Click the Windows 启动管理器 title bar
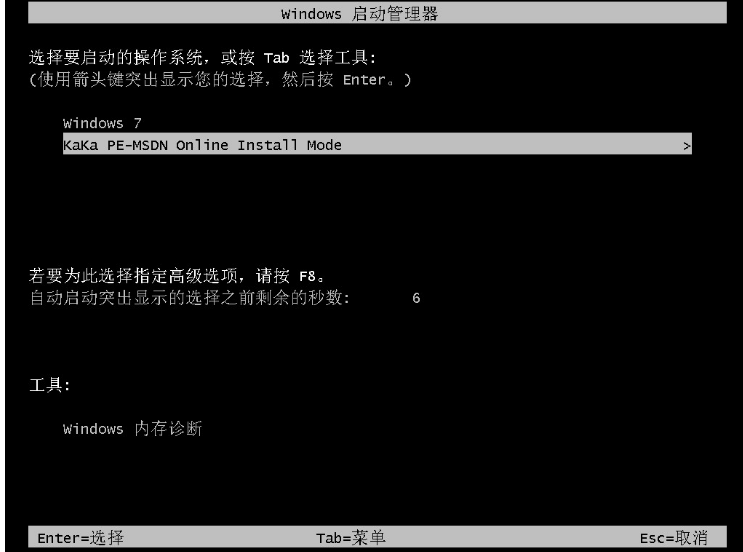 click(377, 13)
